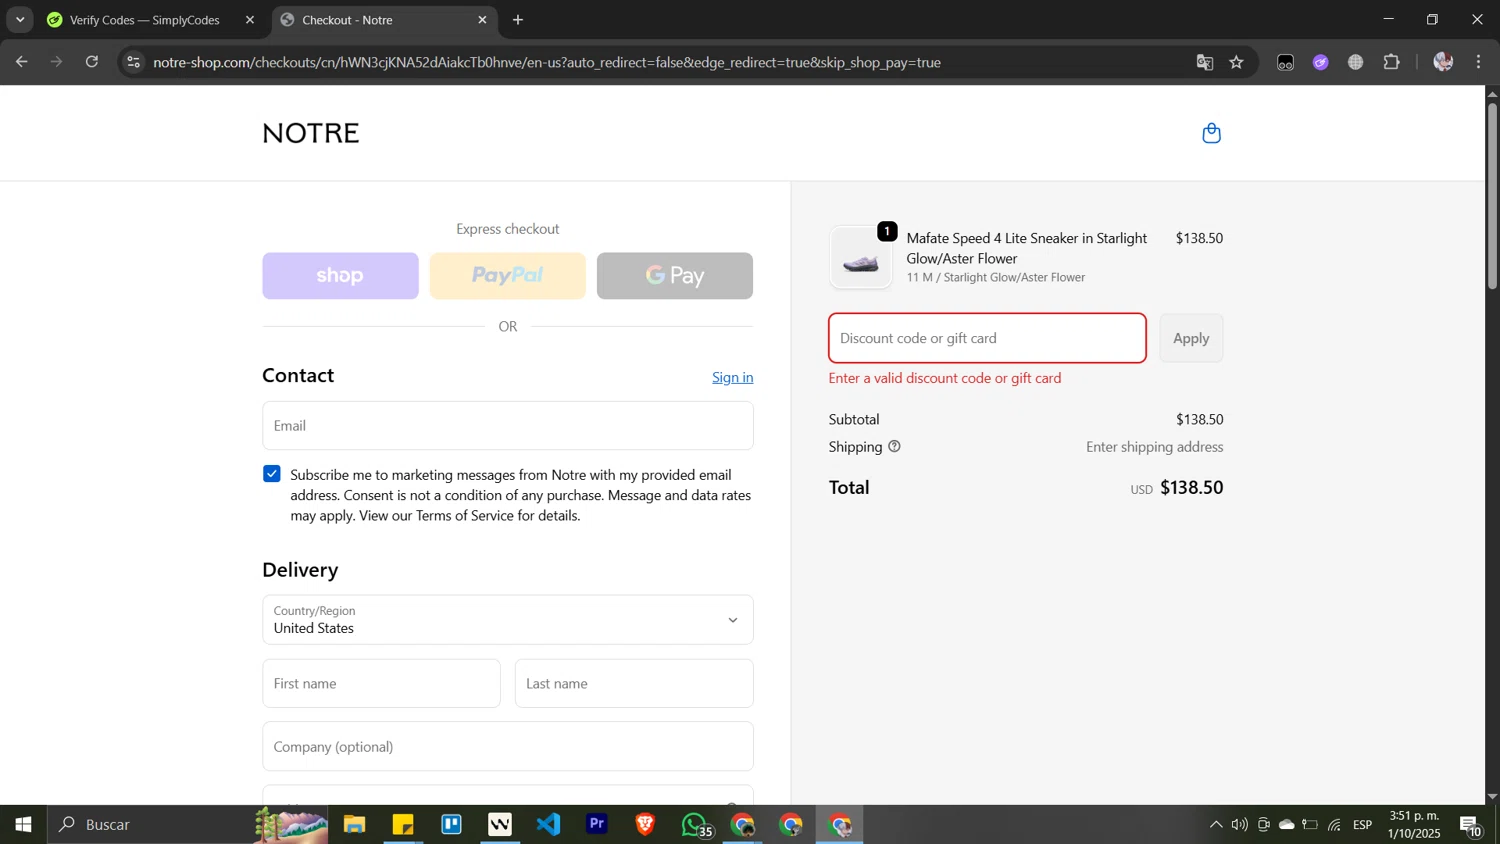Viewport: 1500px width, 844px height.
Task: Translate this page with Google Translate icon
Action: 1205,62
